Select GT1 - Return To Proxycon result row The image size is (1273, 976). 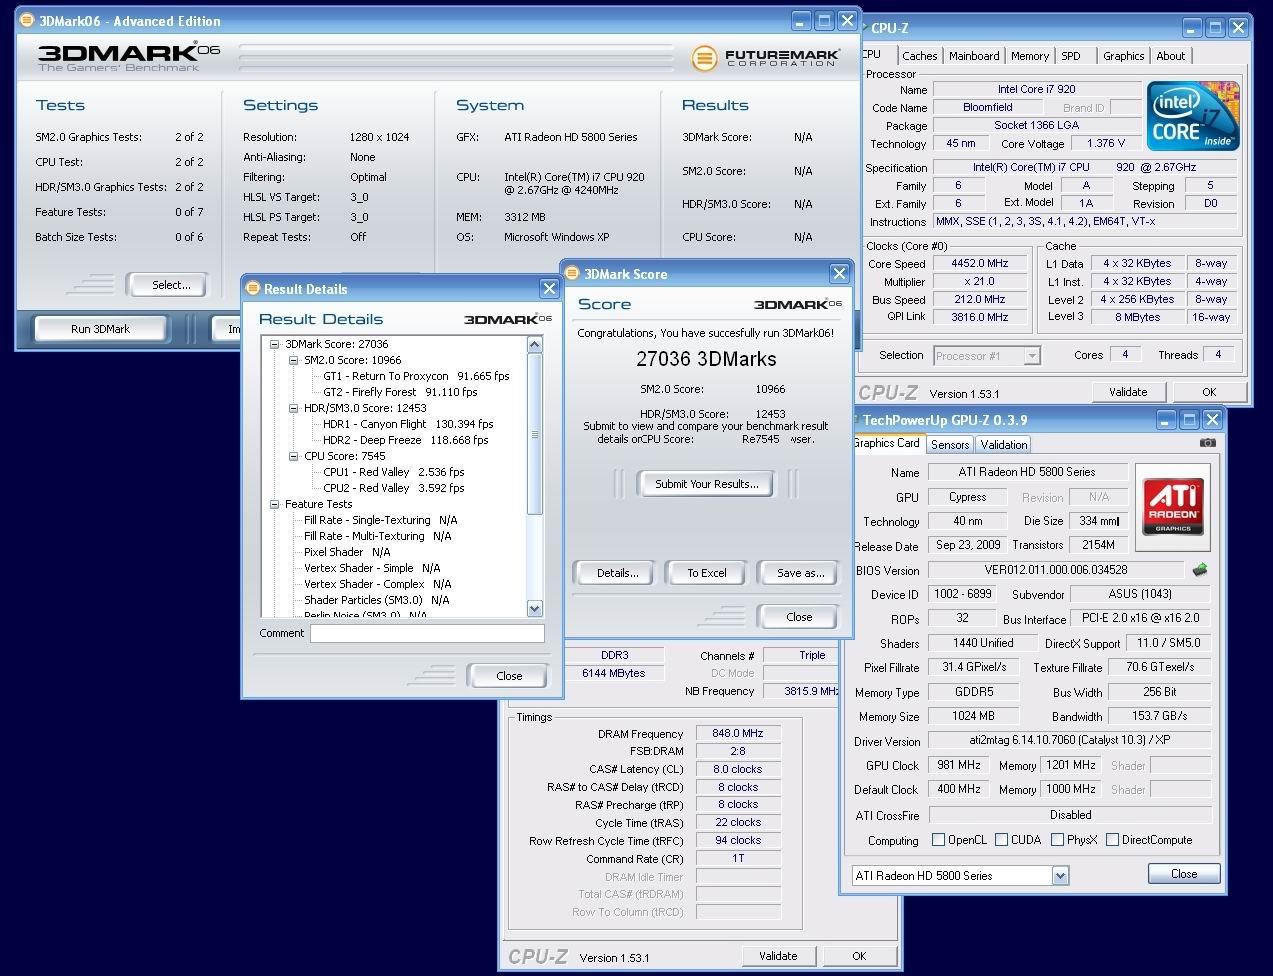click(x=416, y=376)
